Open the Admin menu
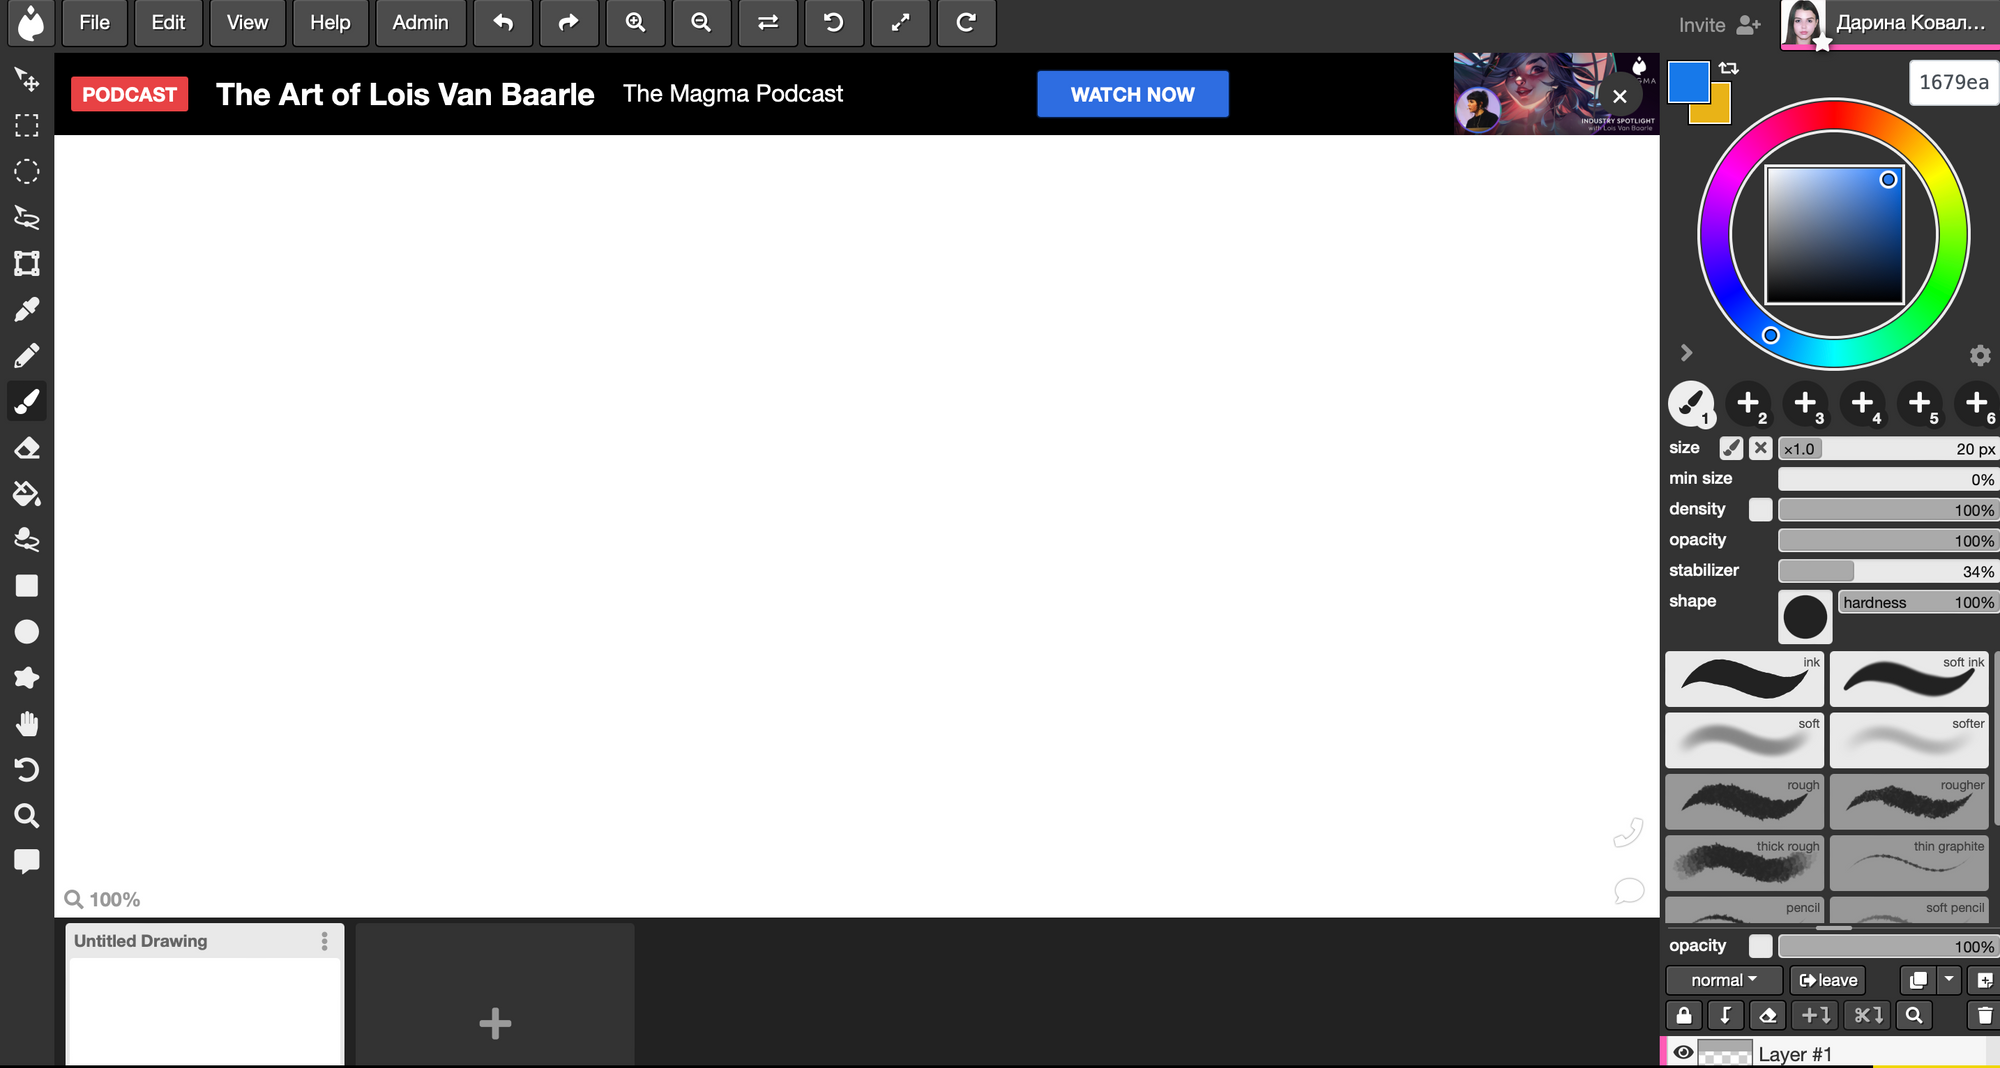 [x=420, y=23]
